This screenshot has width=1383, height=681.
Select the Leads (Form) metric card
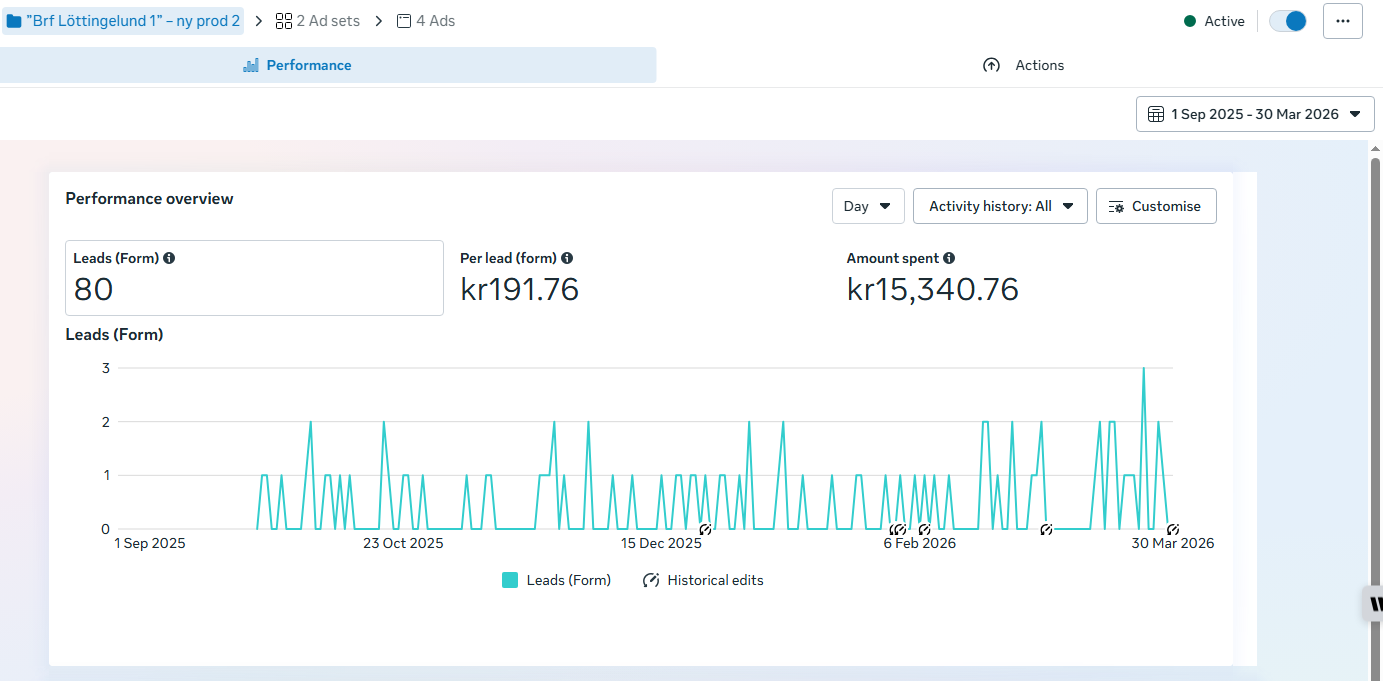[254, 278]
